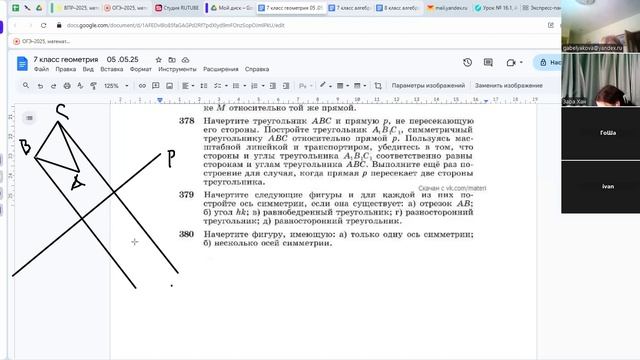Open the border color pencil dropdown

[325, 86]
